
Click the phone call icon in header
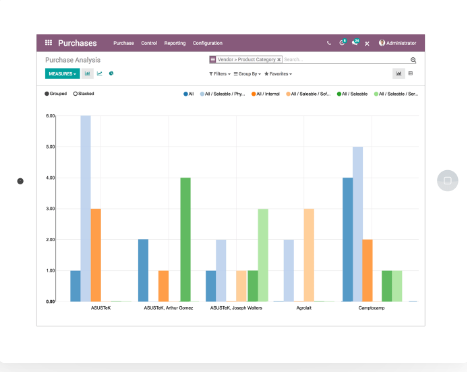click(329, 43)
